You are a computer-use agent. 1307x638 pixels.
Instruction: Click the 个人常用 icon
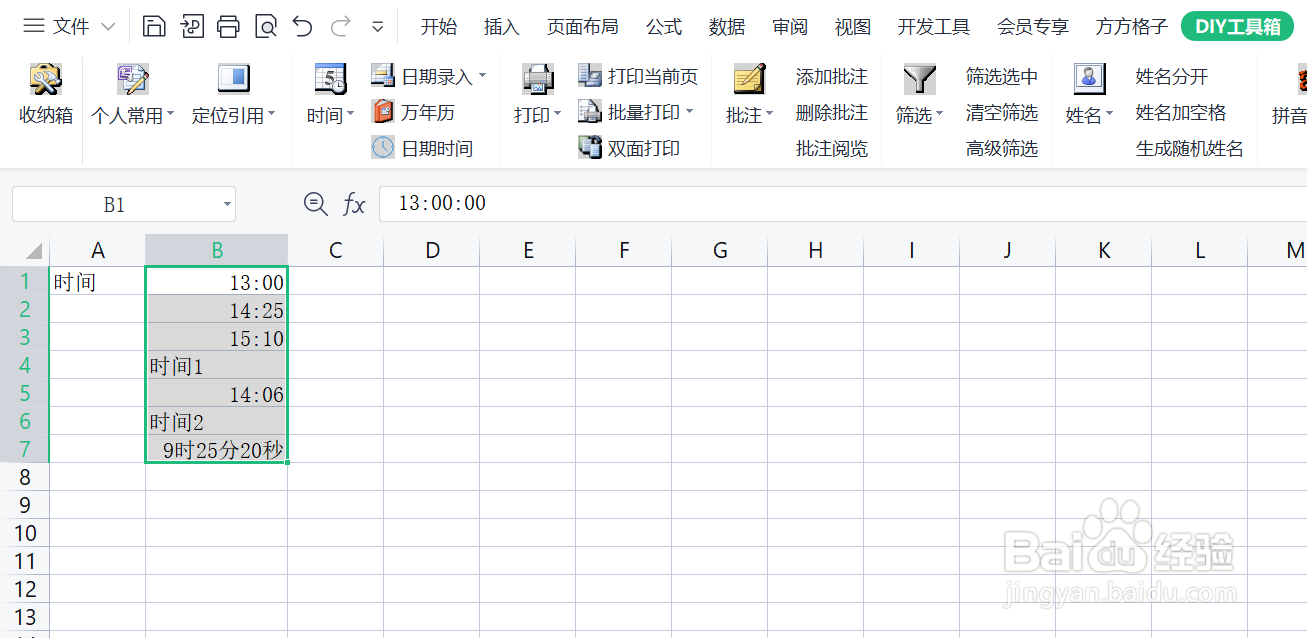132,79
